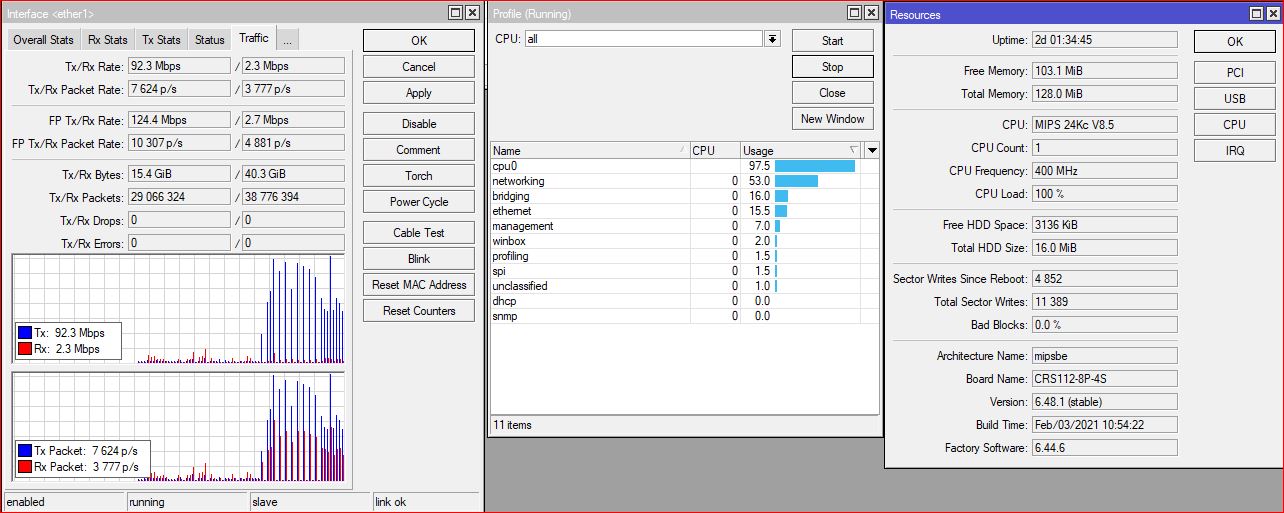Click the Version 6.48.1 field
The width and height of the screenshot is (1284, 513).
1105,402
